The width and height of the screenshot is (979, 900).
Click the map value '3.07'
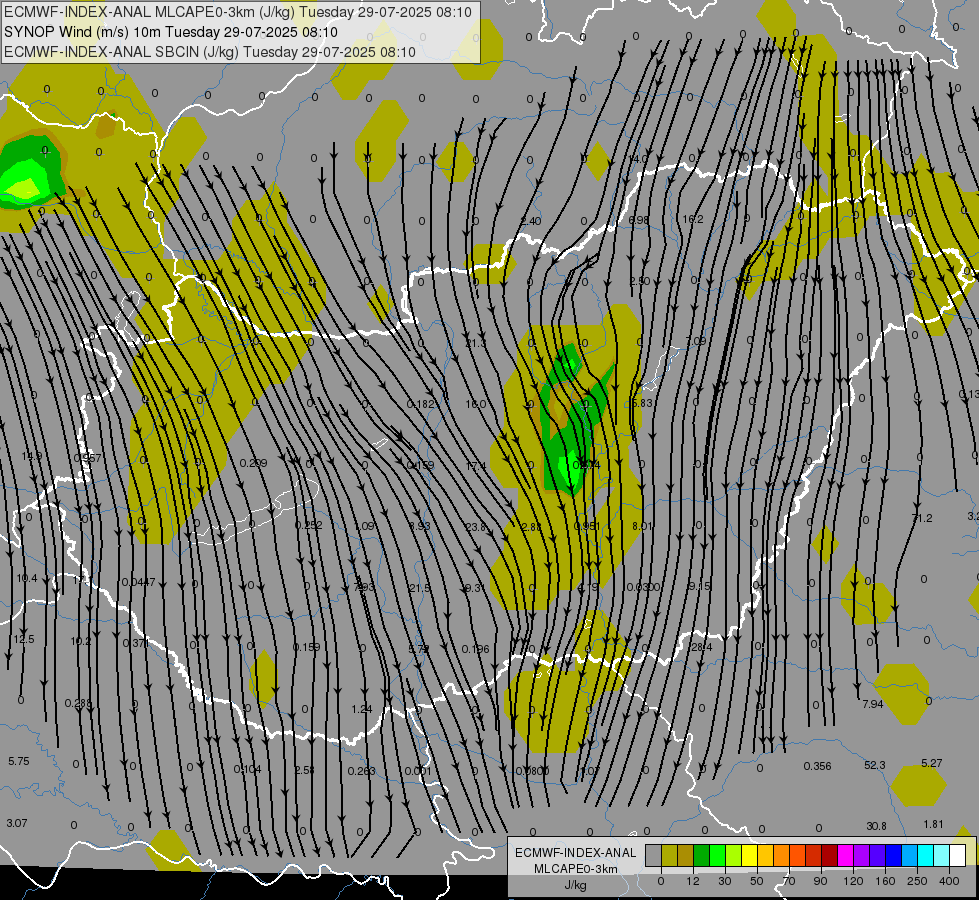(17, 823)
